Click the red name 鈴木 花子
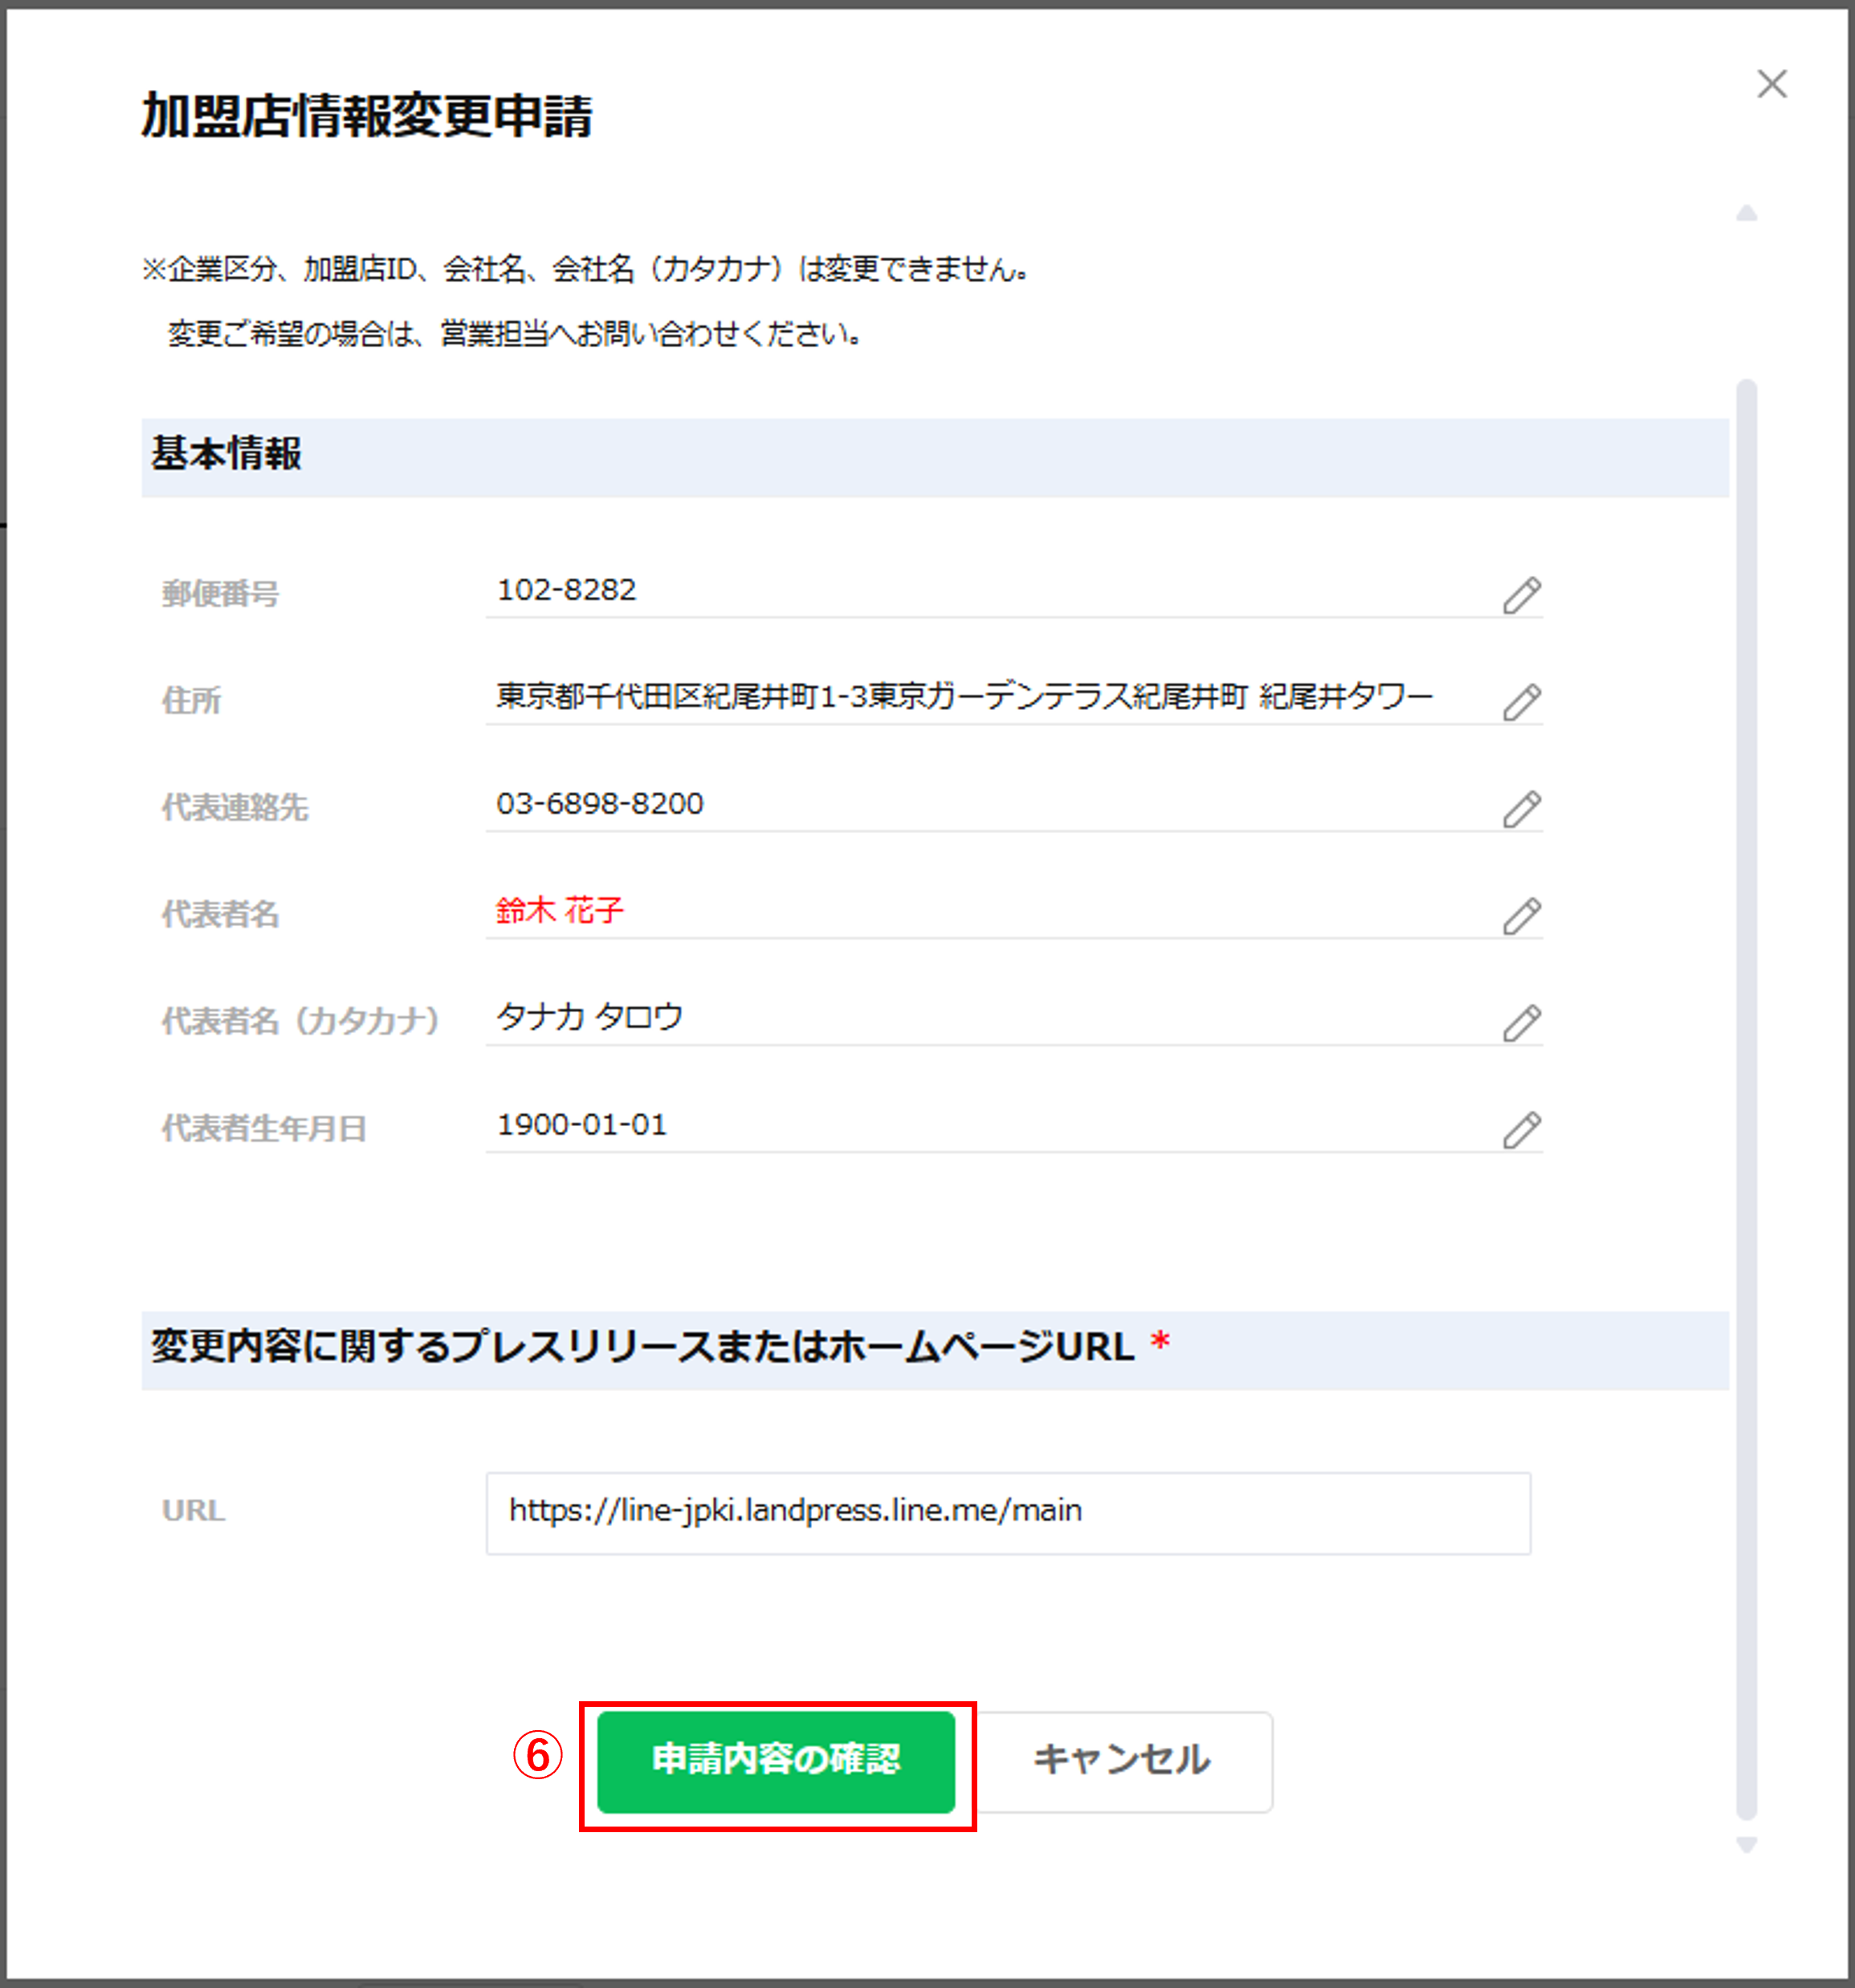Screen dimensions: 1855x1988 click(x=559, y=911)
